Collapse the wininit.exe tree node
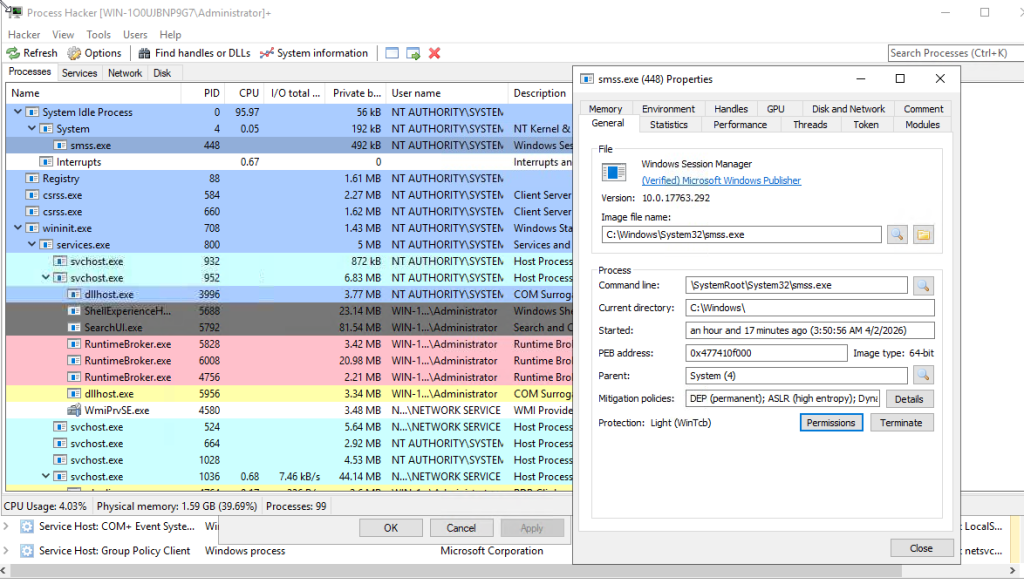Image resolution: width=1024 pixels, height=584 pixels. [18, 228]
